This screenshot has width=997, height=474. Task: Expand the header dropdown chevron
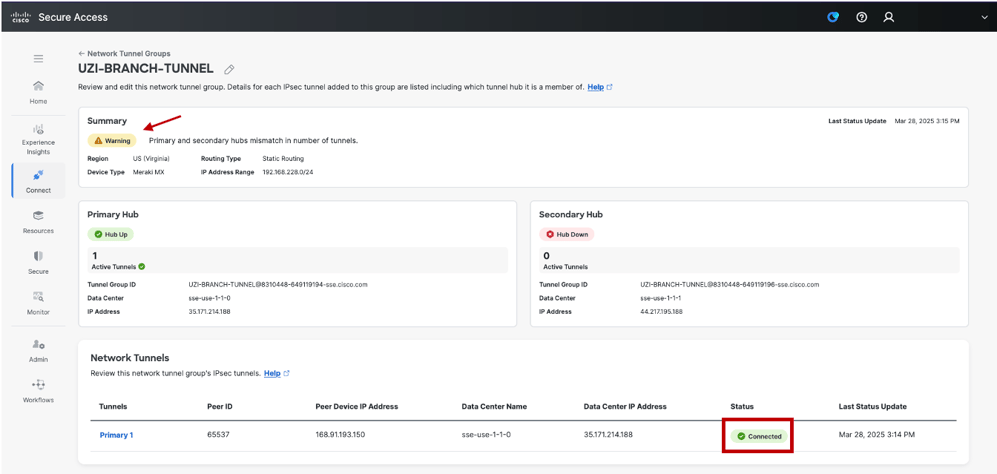tap(984, 18)
